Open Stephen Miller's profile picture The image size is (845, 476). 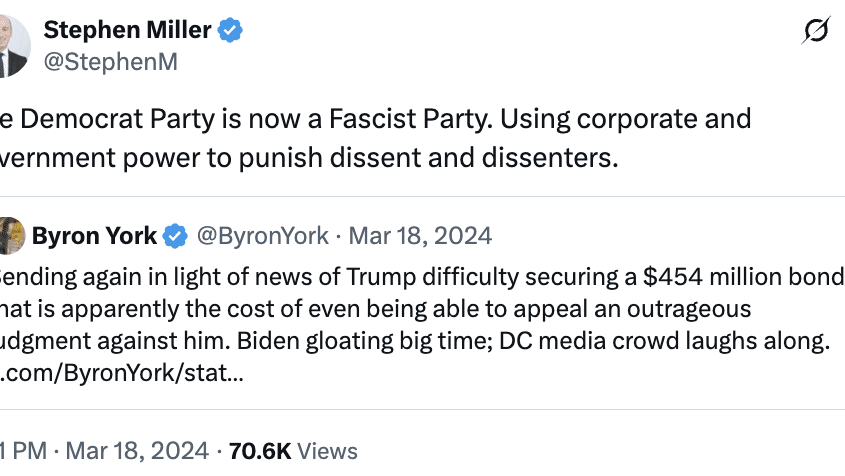tap(14, 45)
